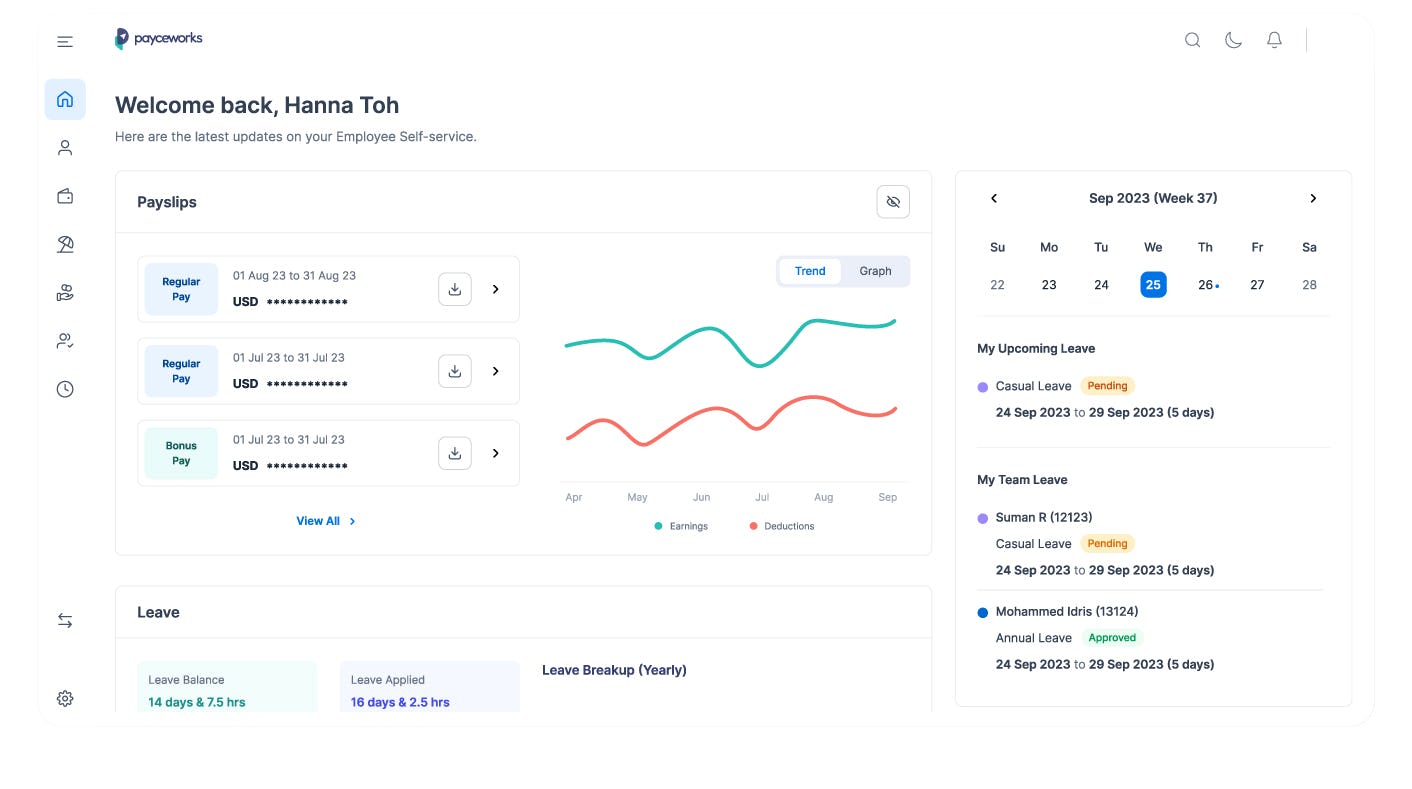
Task: Click the Pending badge for Suman R
Action: point(1107,544)
